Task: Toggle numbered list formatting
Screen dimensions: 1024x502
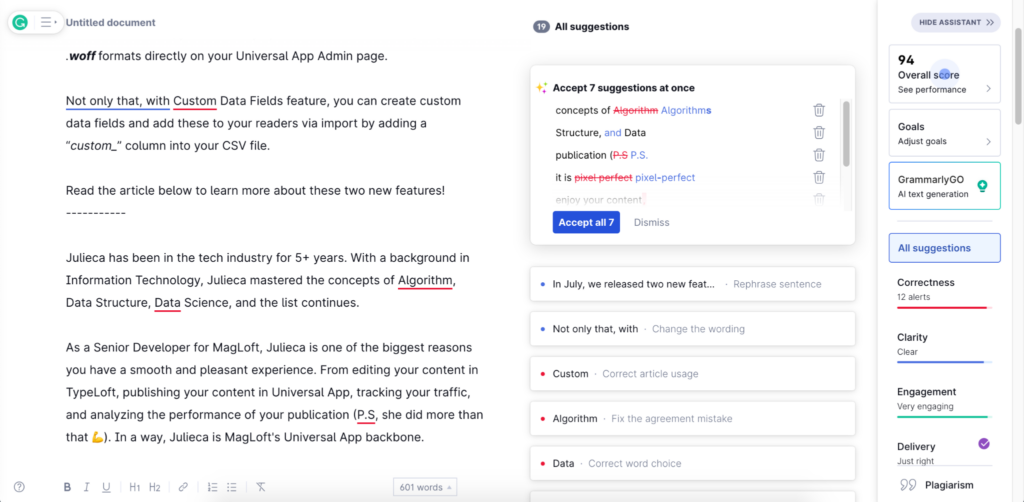Action: click(212, 487)
